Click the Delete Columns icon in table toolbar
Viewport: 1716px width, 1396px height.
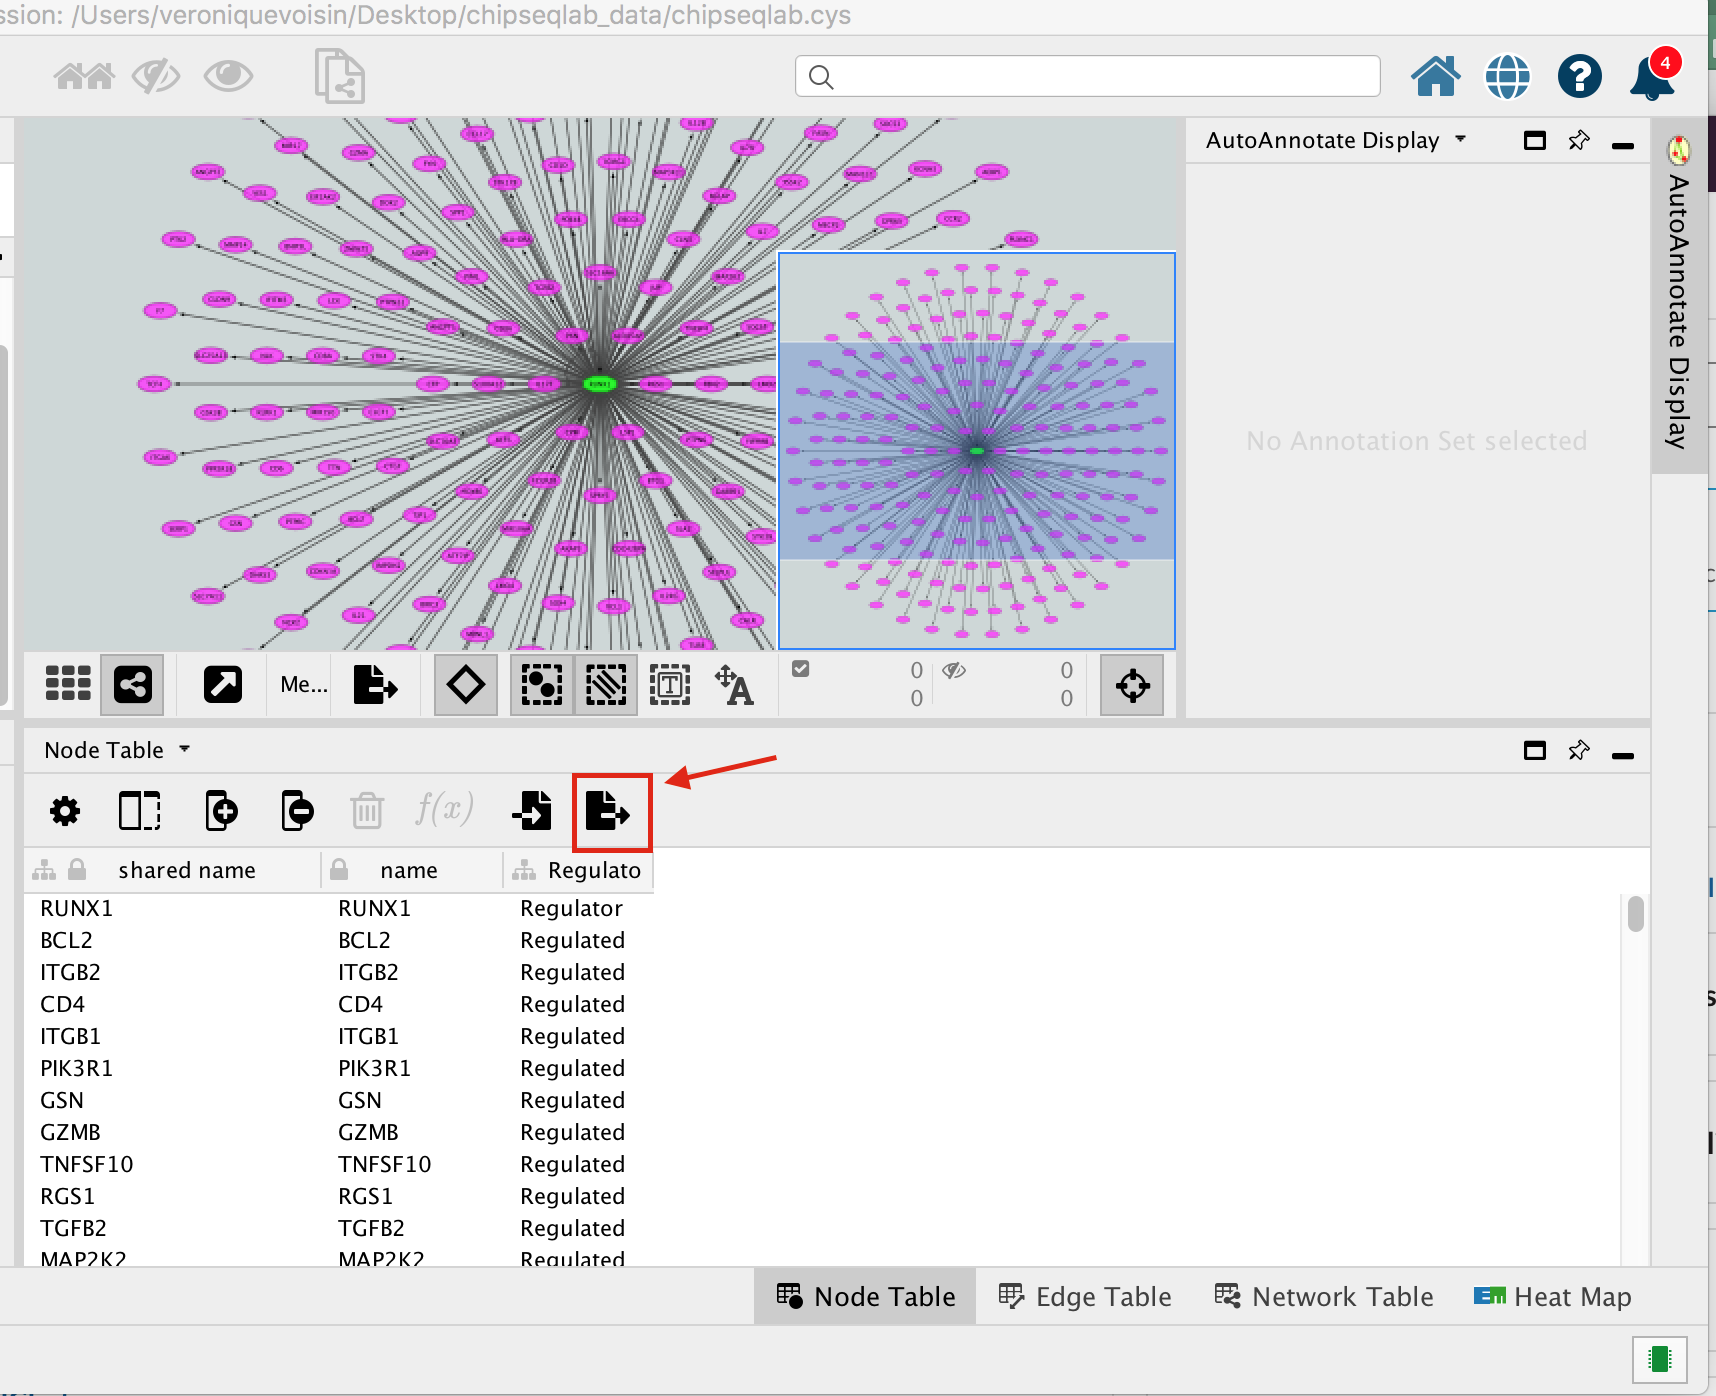[297, 811]
